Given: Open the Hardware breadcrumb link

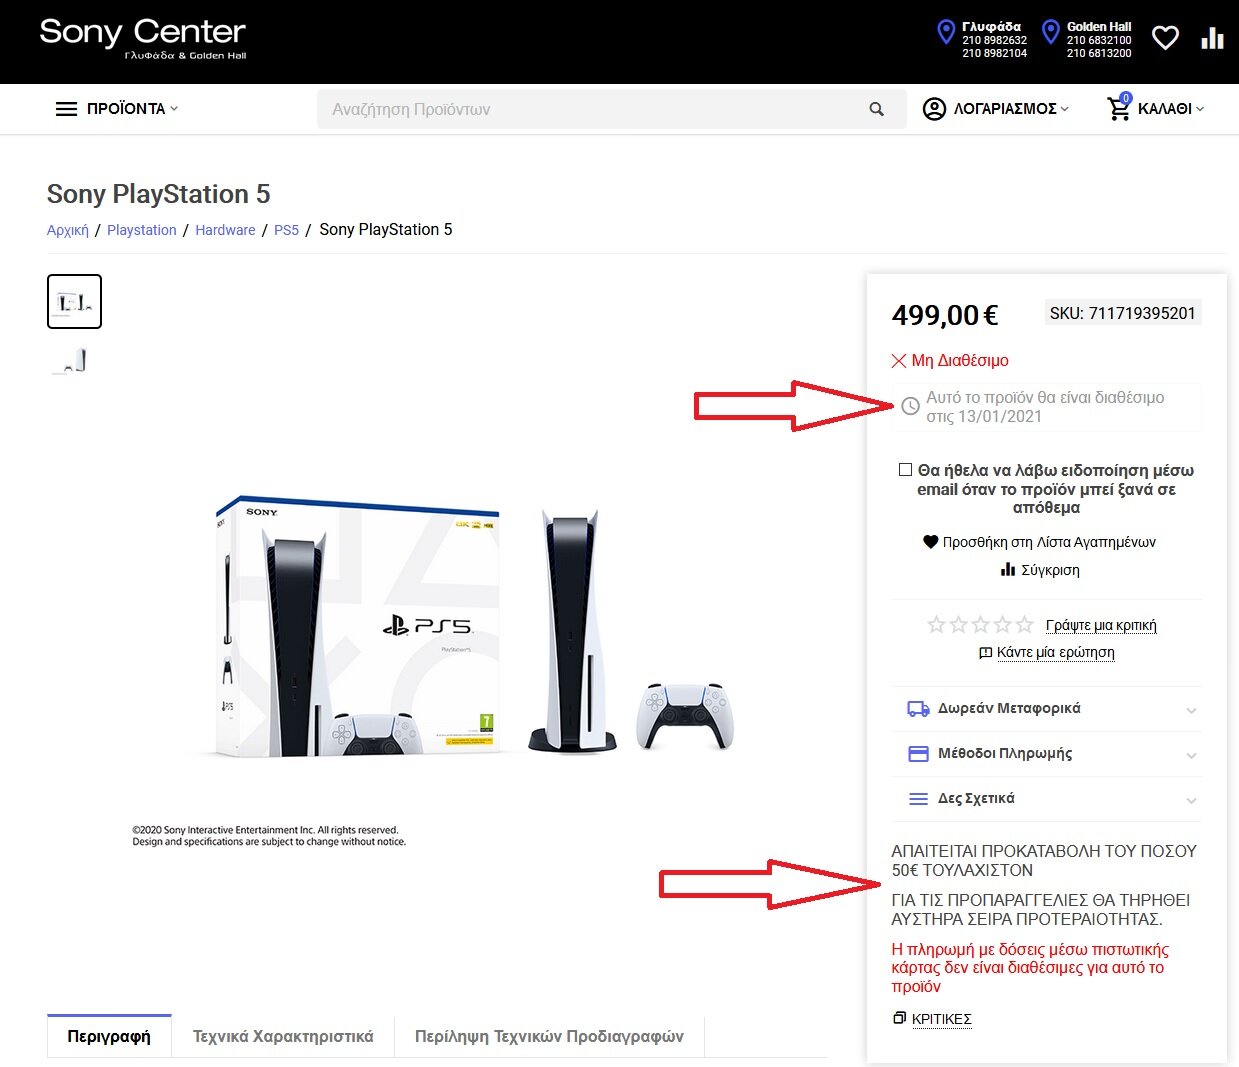Looking at the screenshot, I should [x=225, y=230].
